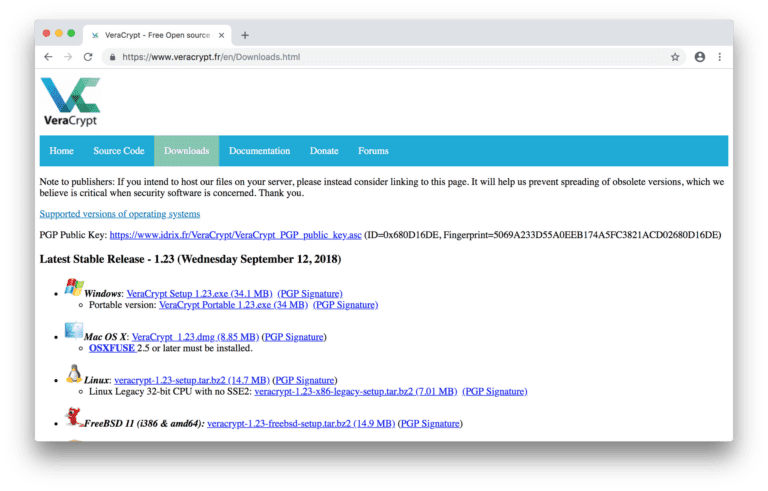768x491 pixels.
Task: Open the Donate navigation item
Action: [x=324, y=151]
